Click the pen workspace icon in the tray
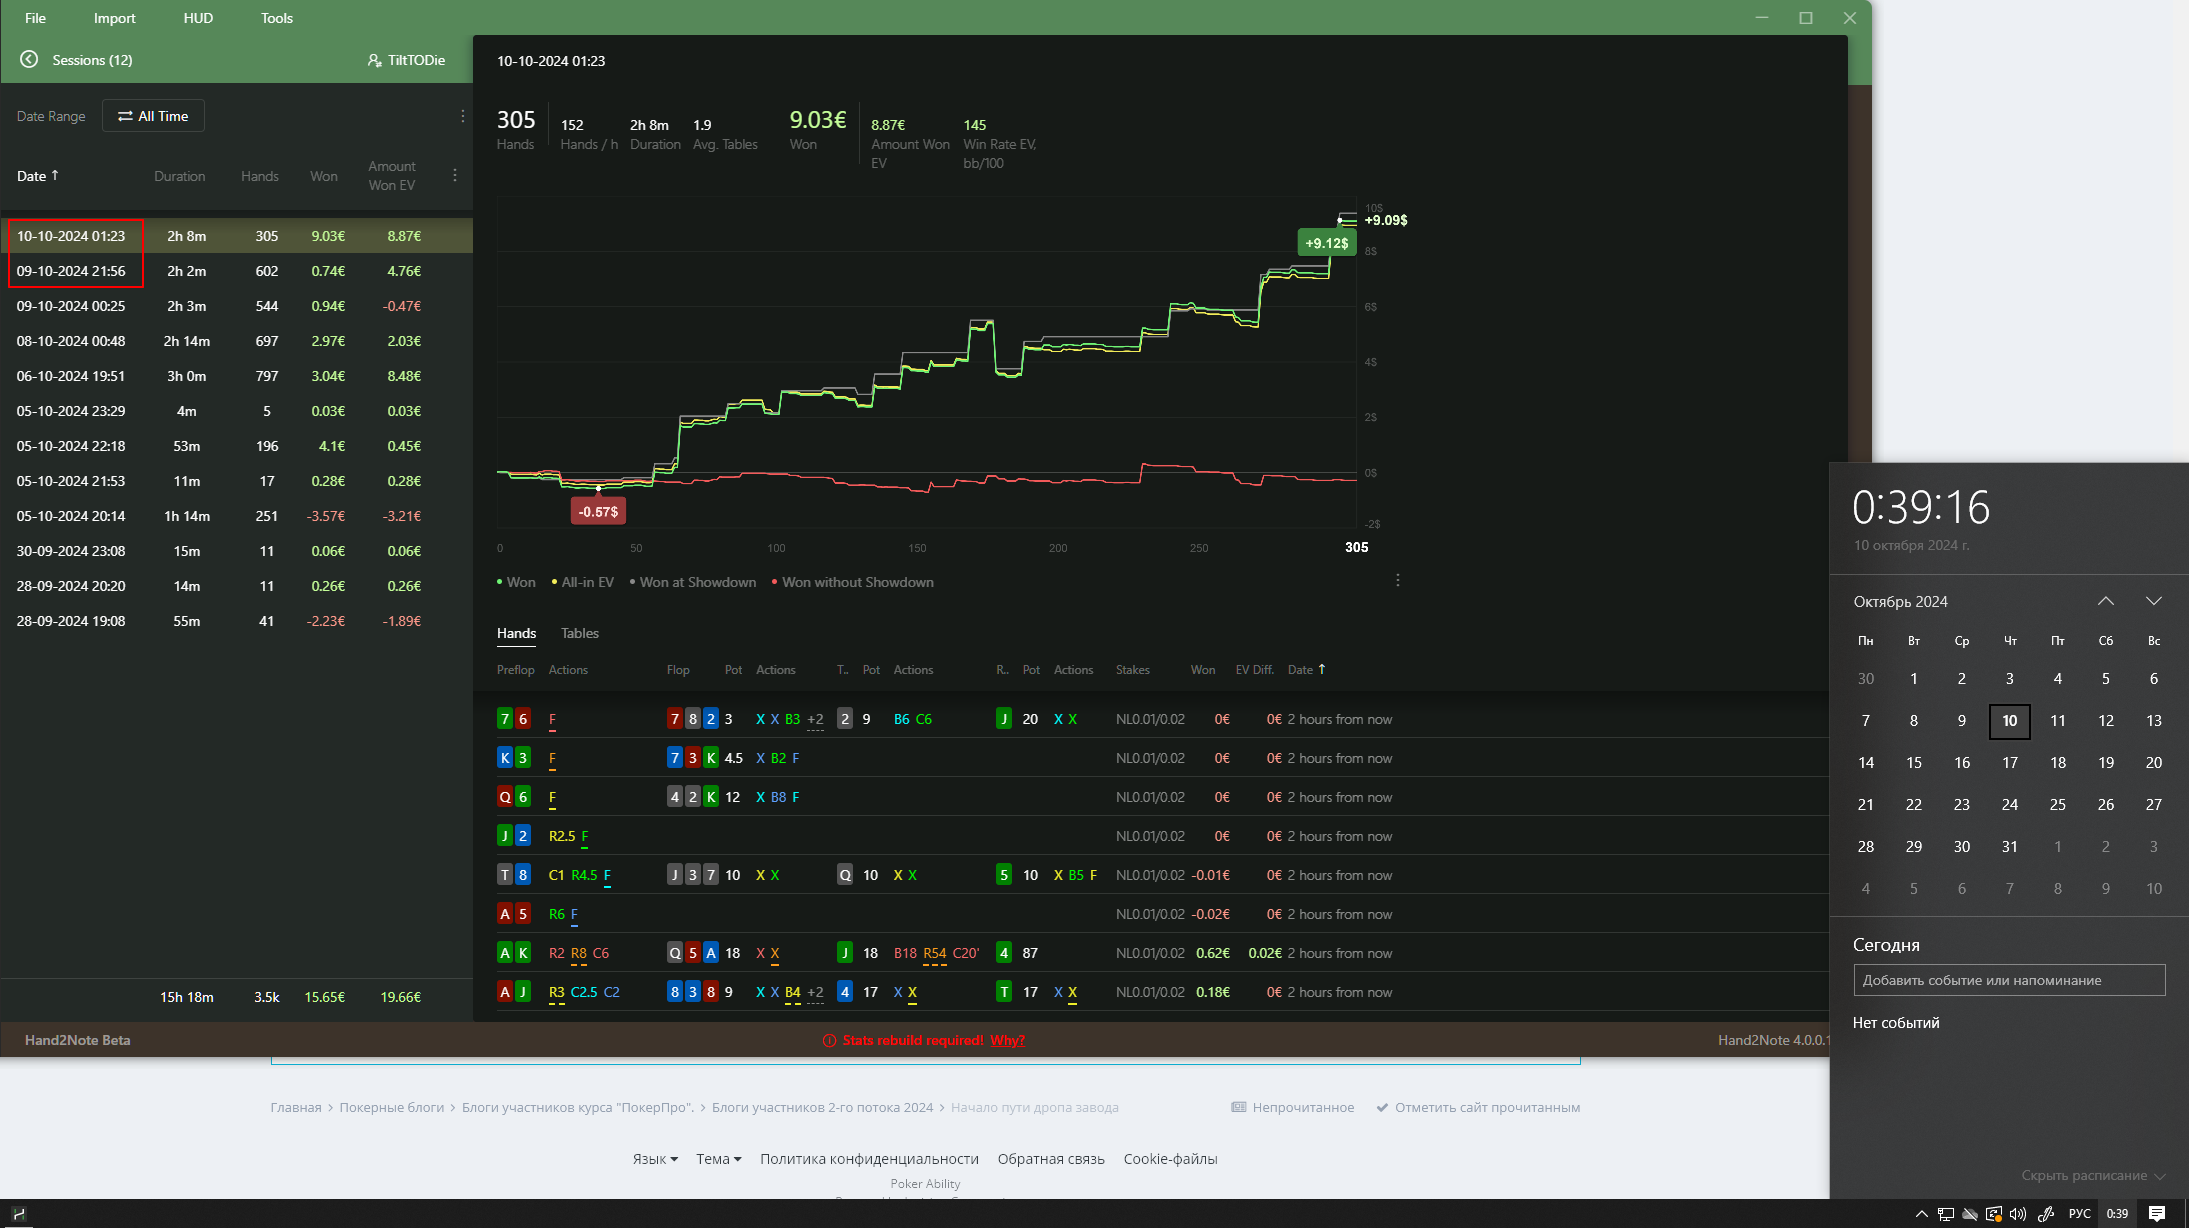 2046,1214
